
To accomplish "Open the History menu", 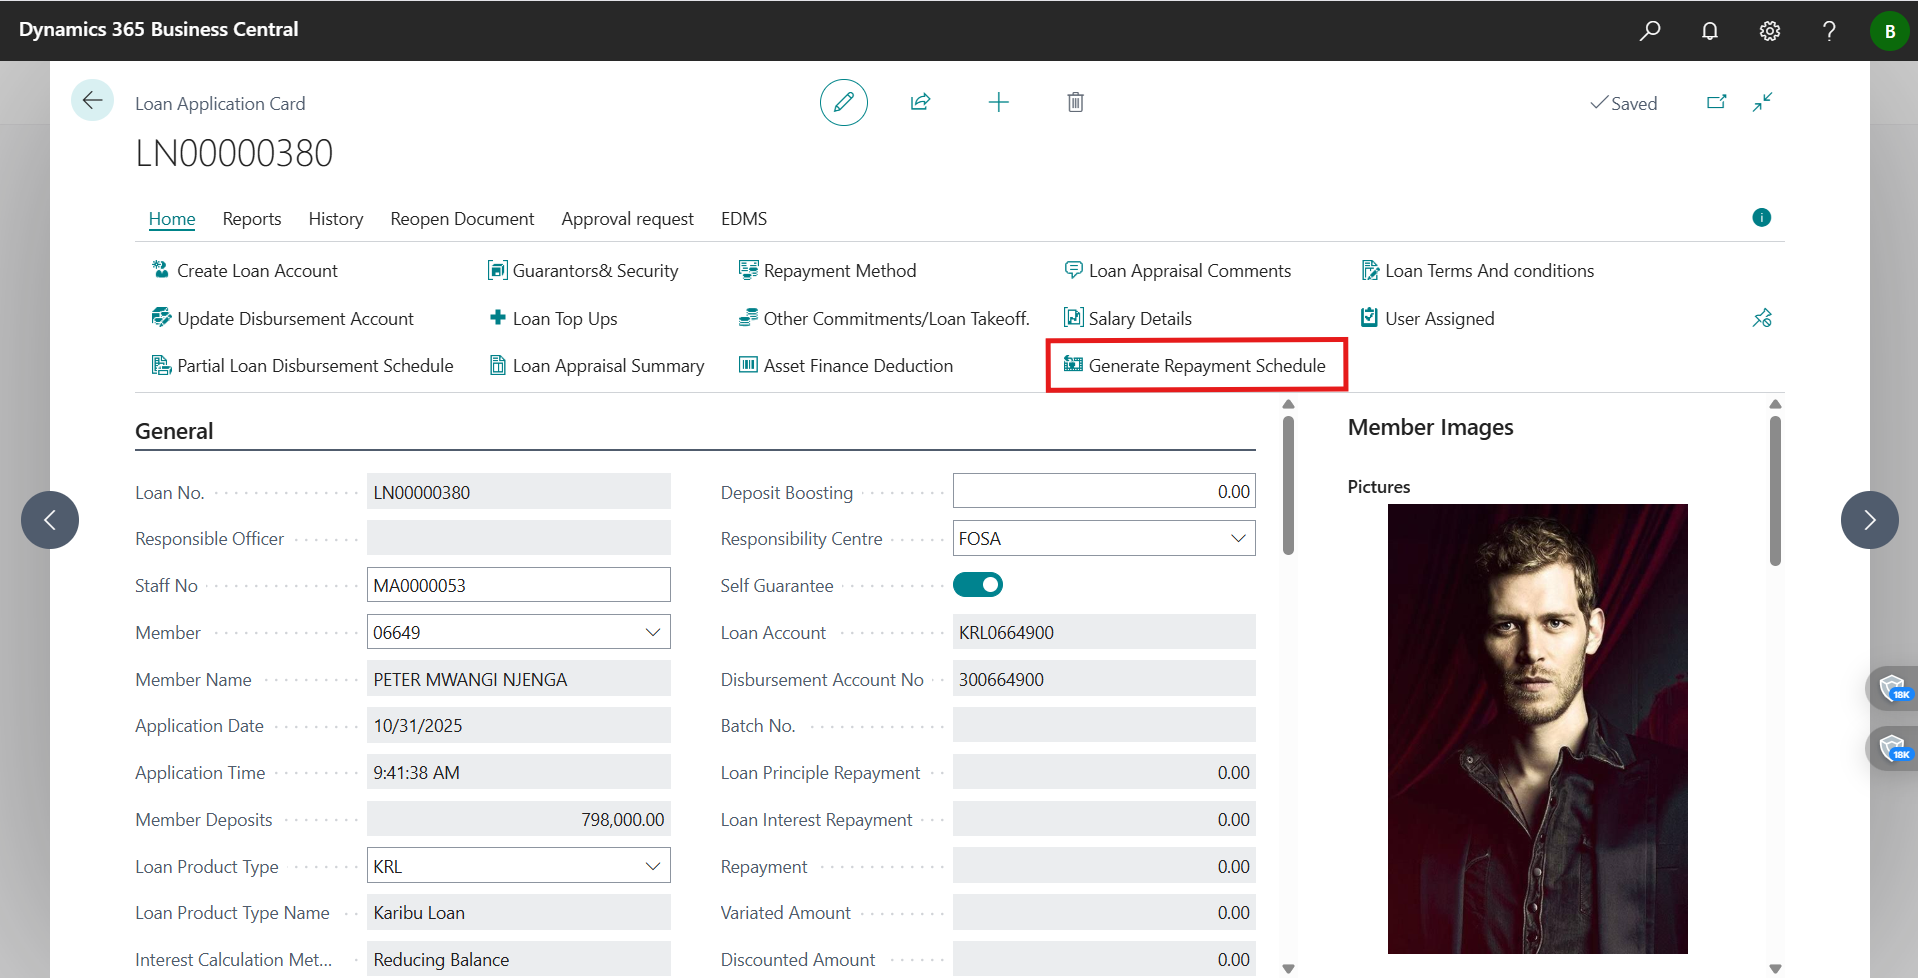I will click(x=335, y=219).
